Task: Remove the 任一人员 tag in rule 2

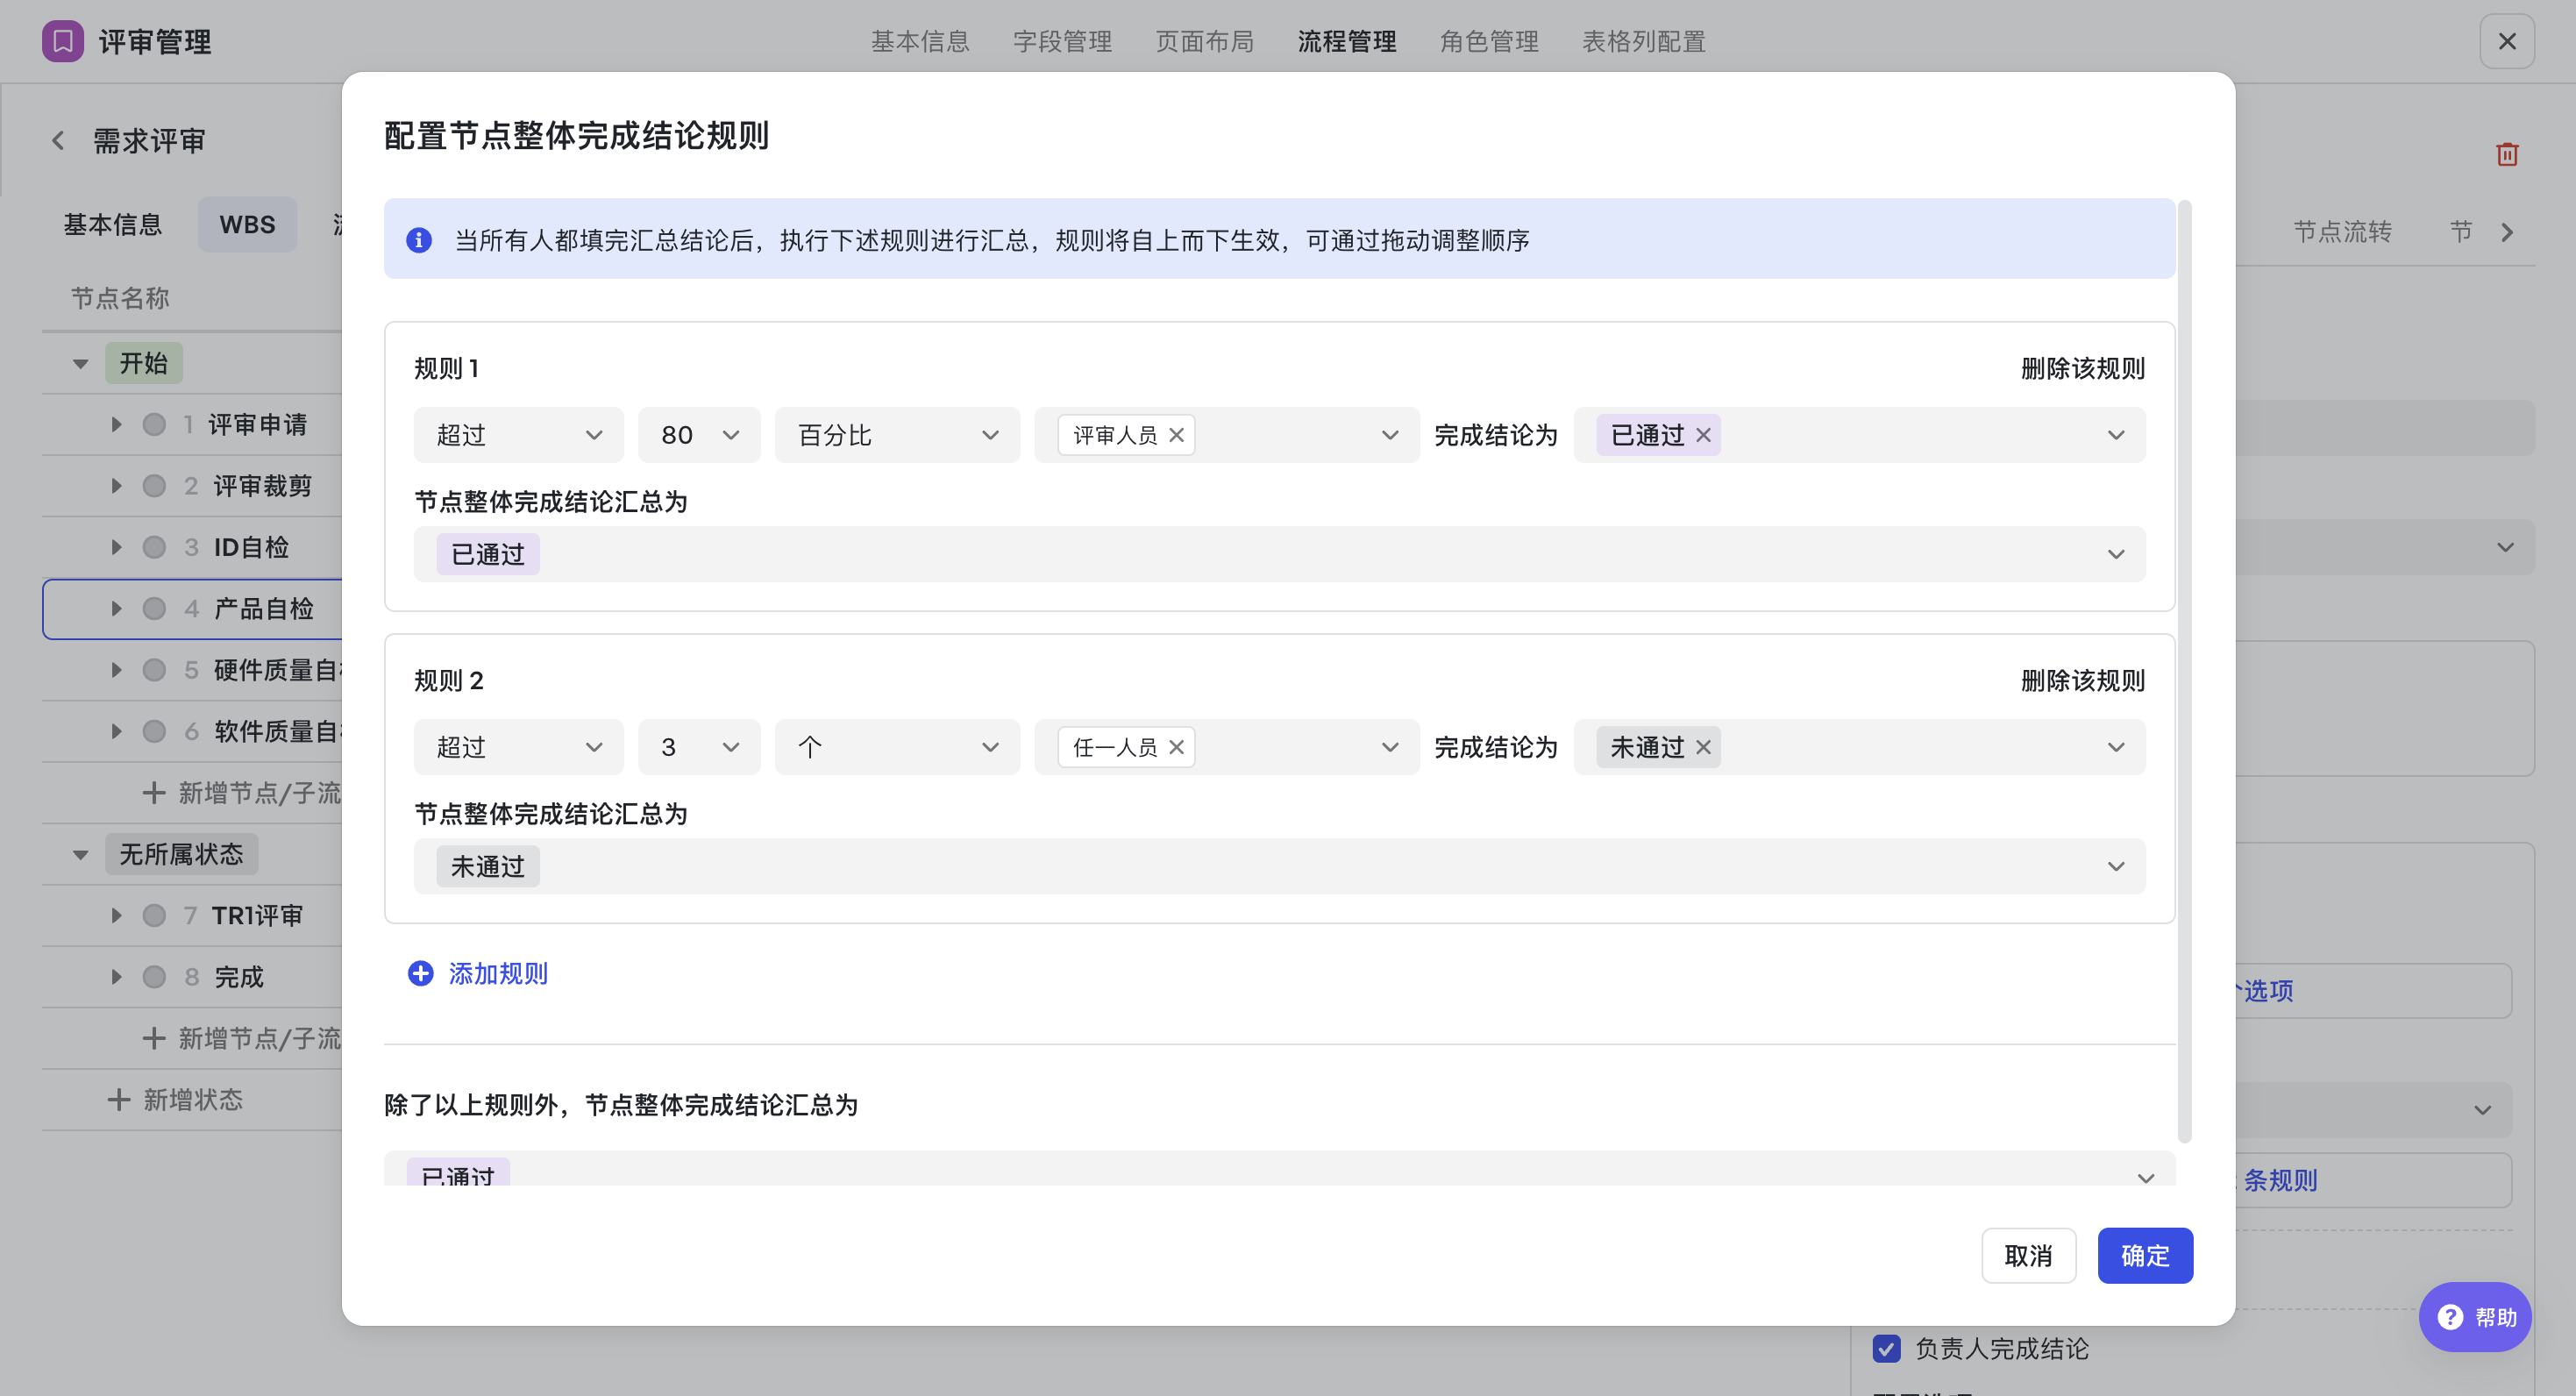Action: click(x=1176, y=747)
